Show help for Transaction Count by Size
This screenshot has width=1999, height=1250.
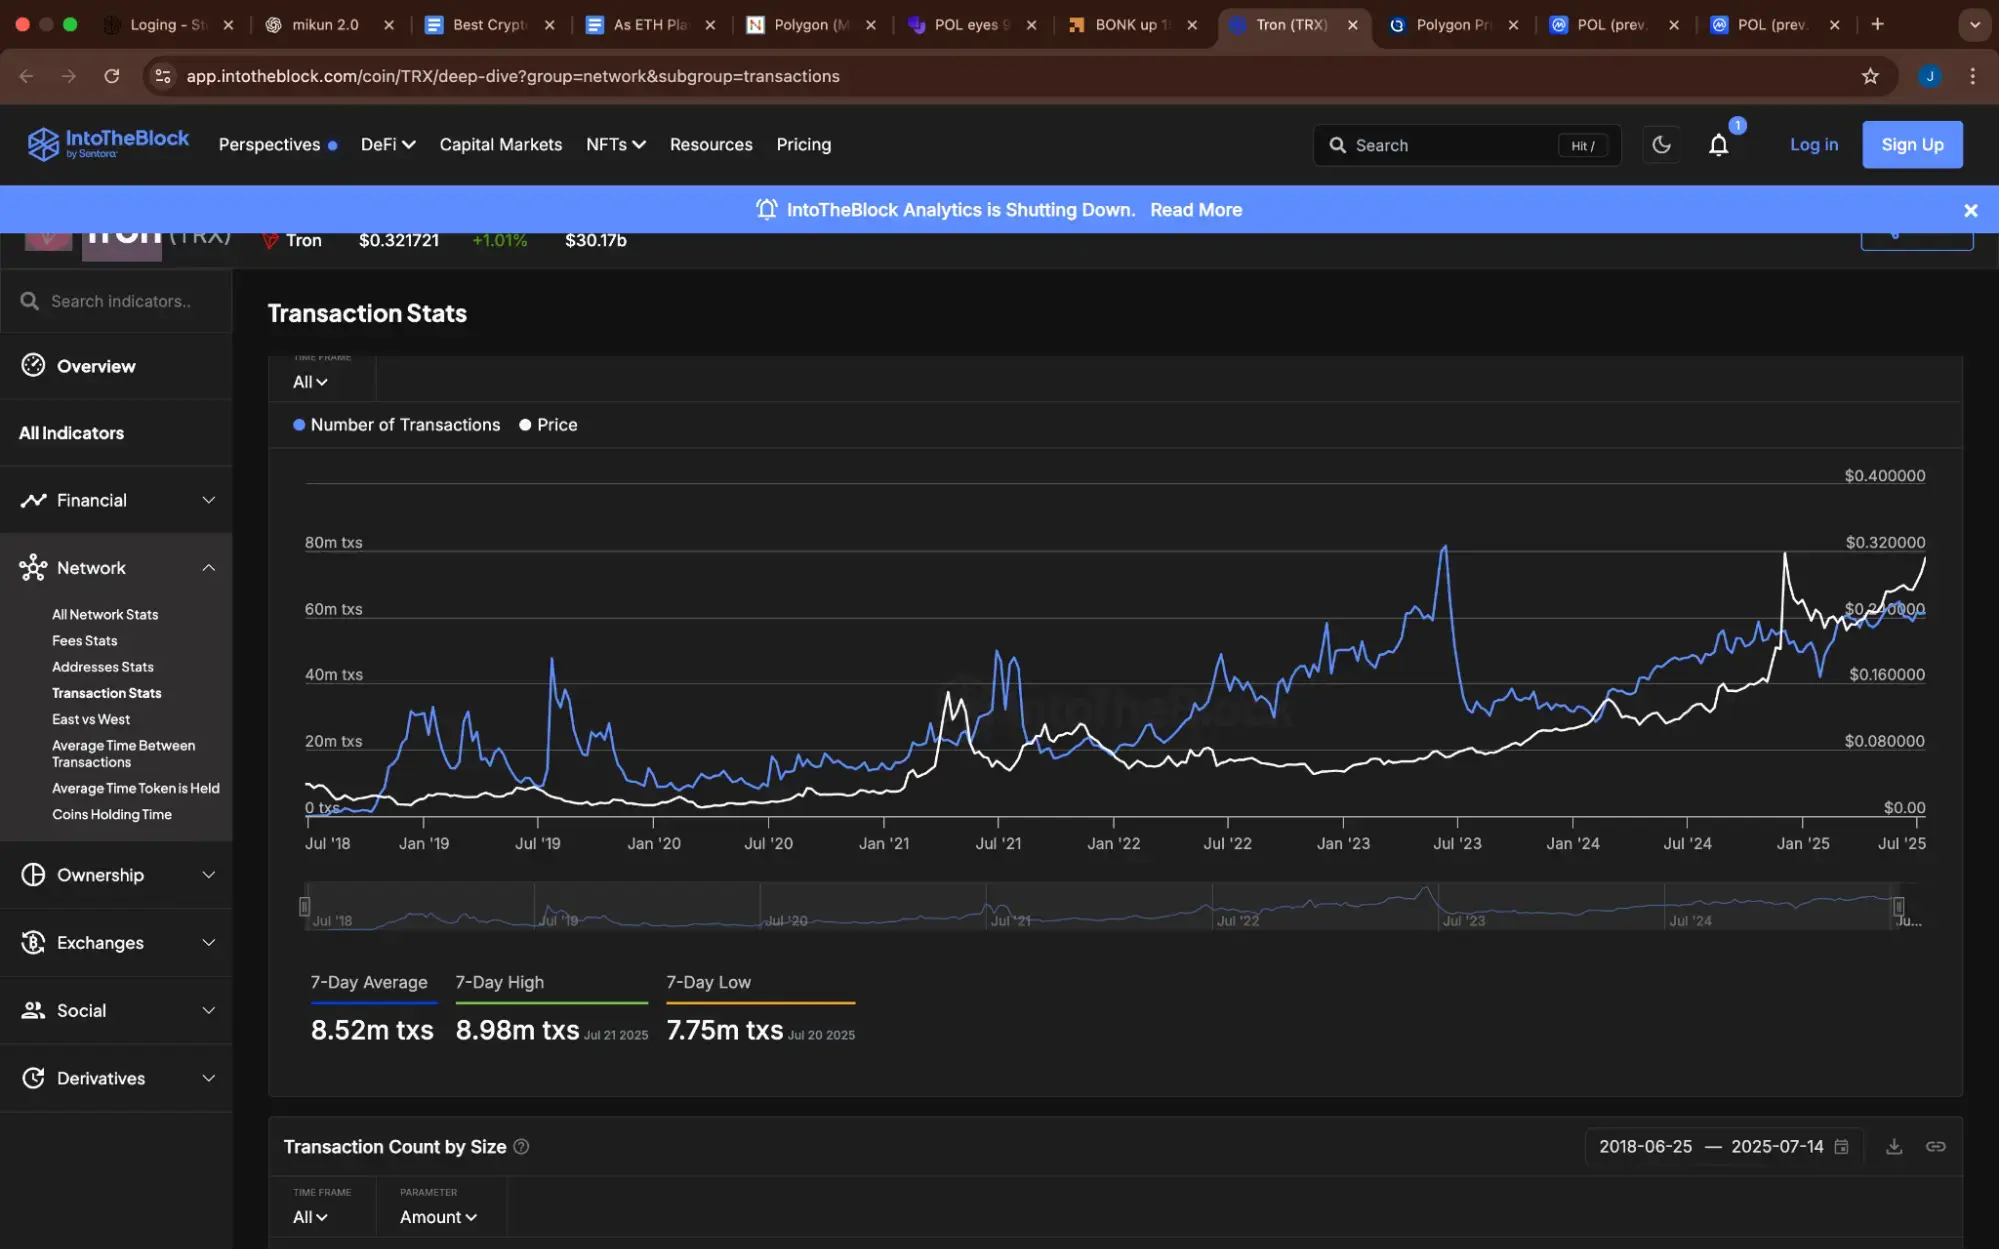click(521, 1147)
